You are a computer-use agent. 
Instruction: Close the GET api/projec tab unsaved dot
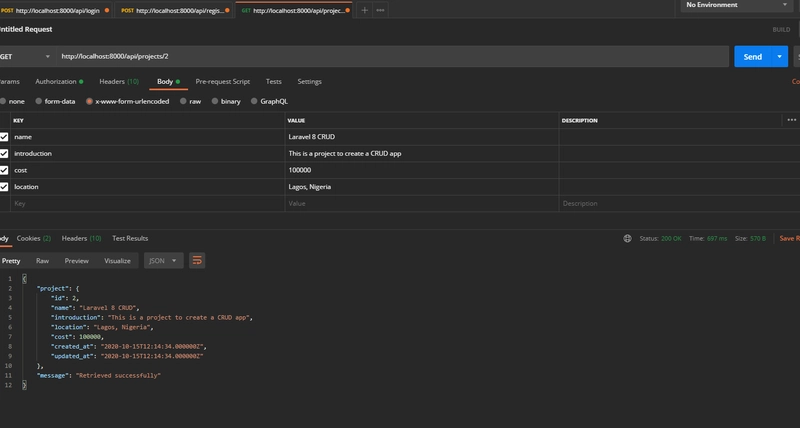pyautogui.click(x=347, y=10)
